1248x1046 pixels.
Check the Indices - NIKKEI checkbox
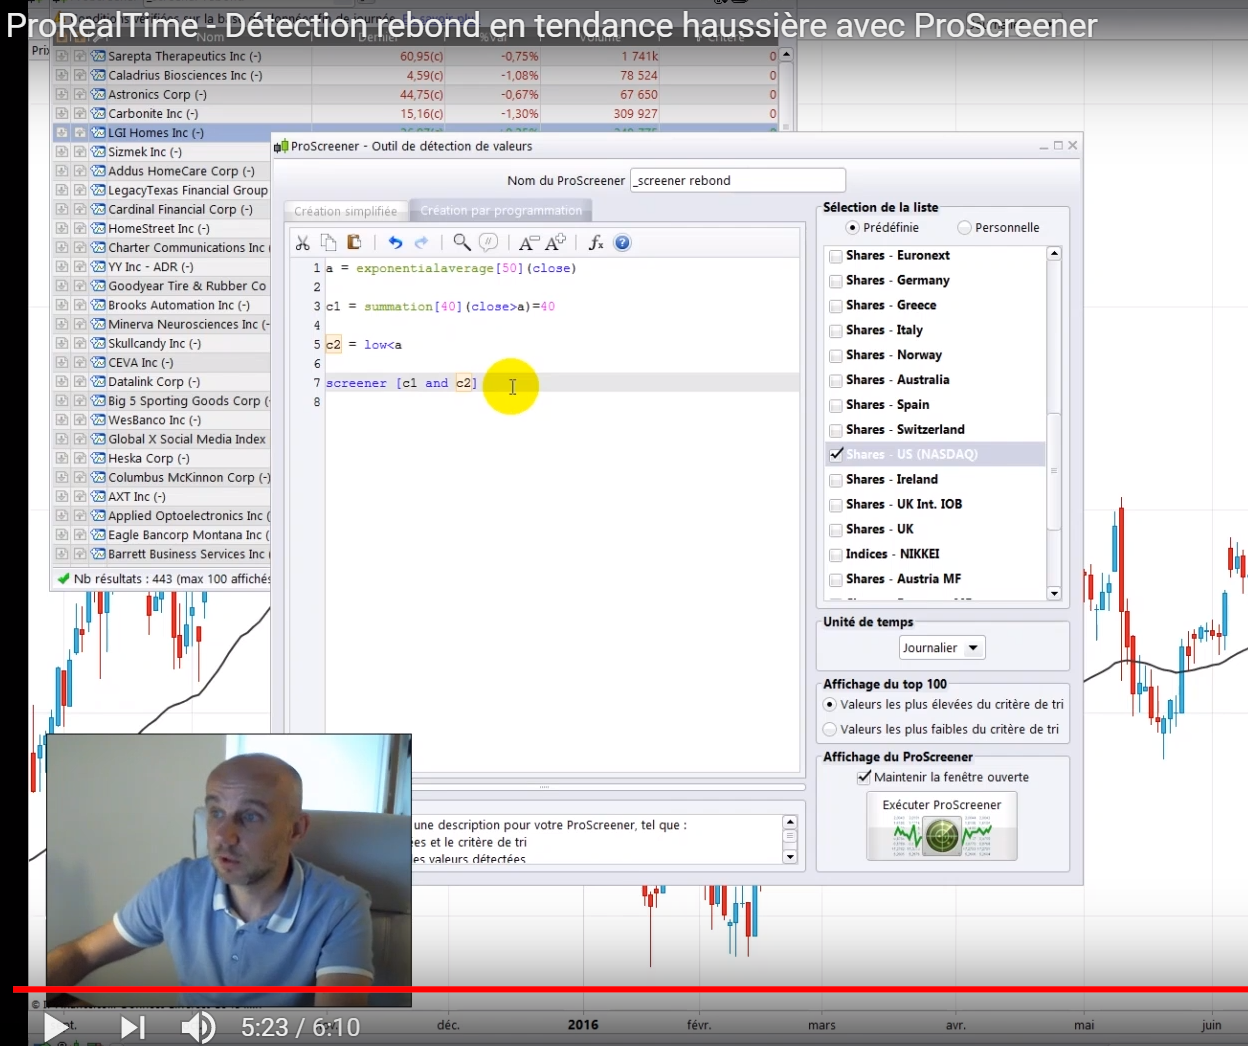836,554
